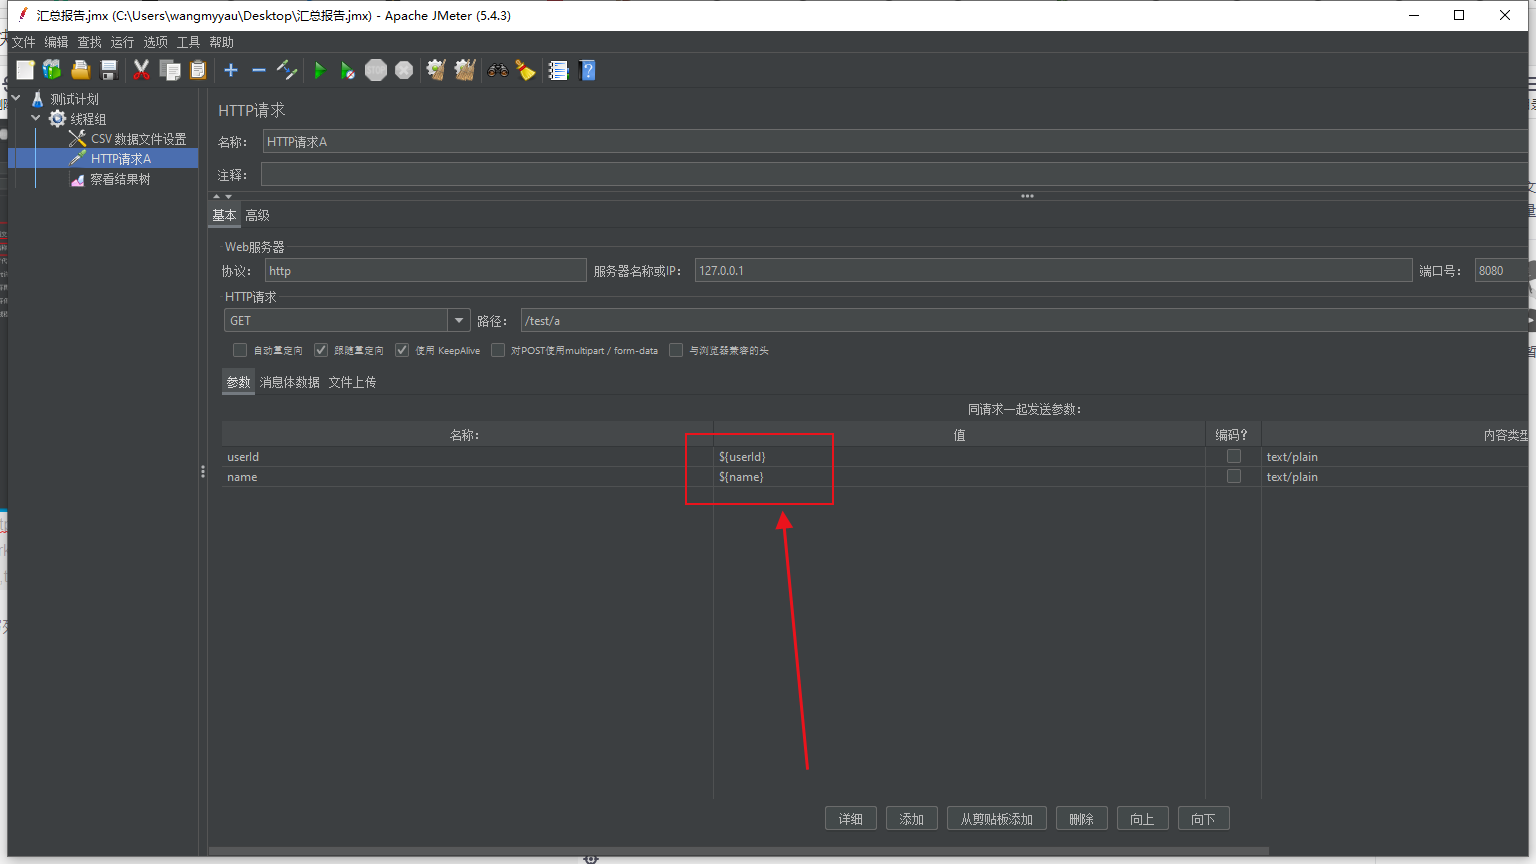This screenshot has width=1536, height=864.
Task: Open the 运行 menu
Action: 122,42
